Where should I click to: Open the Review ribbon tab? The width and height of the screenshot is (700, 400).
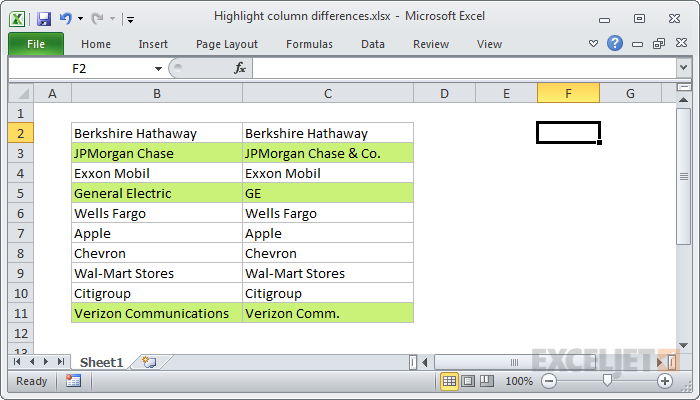click(x=431, y=44)
